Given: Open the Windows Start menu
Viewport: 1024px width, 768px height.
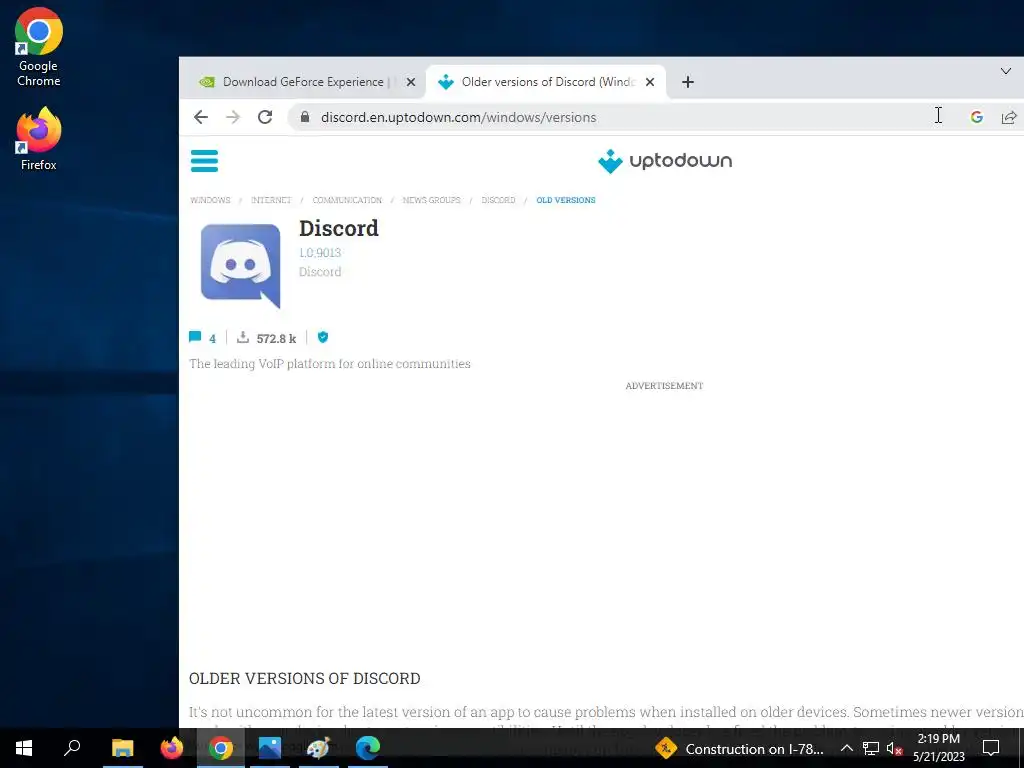Looking at the screenshot, I should (x=24, y=748).
